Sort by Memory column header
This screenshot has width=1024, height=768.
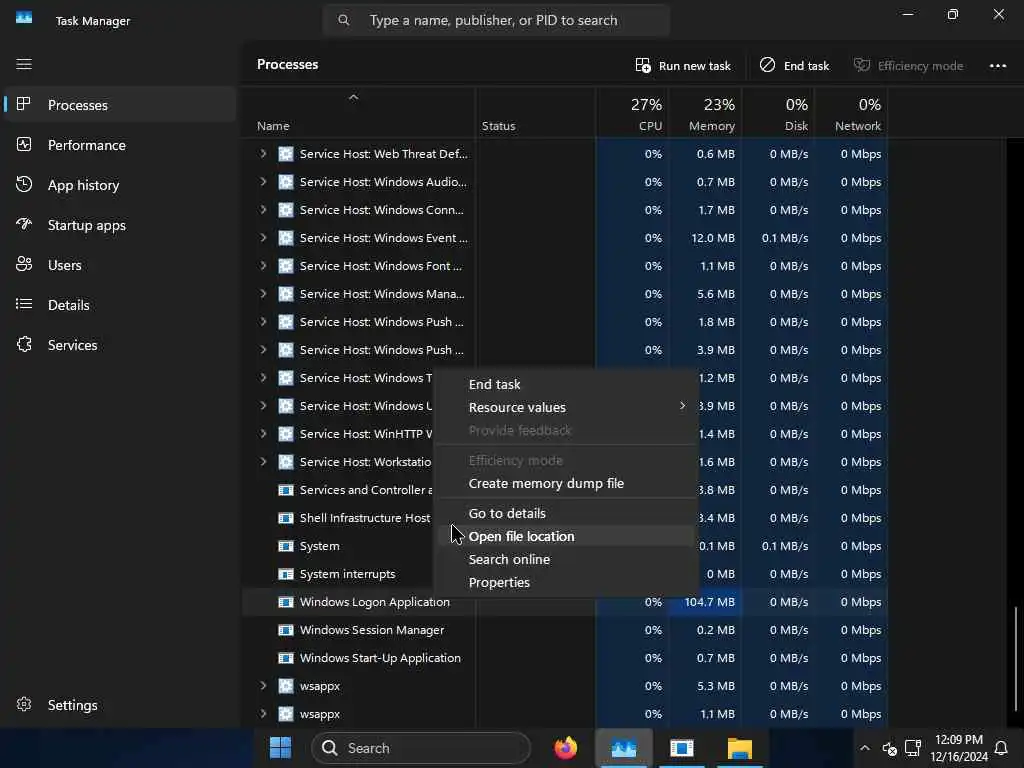(x=705, y=114)
